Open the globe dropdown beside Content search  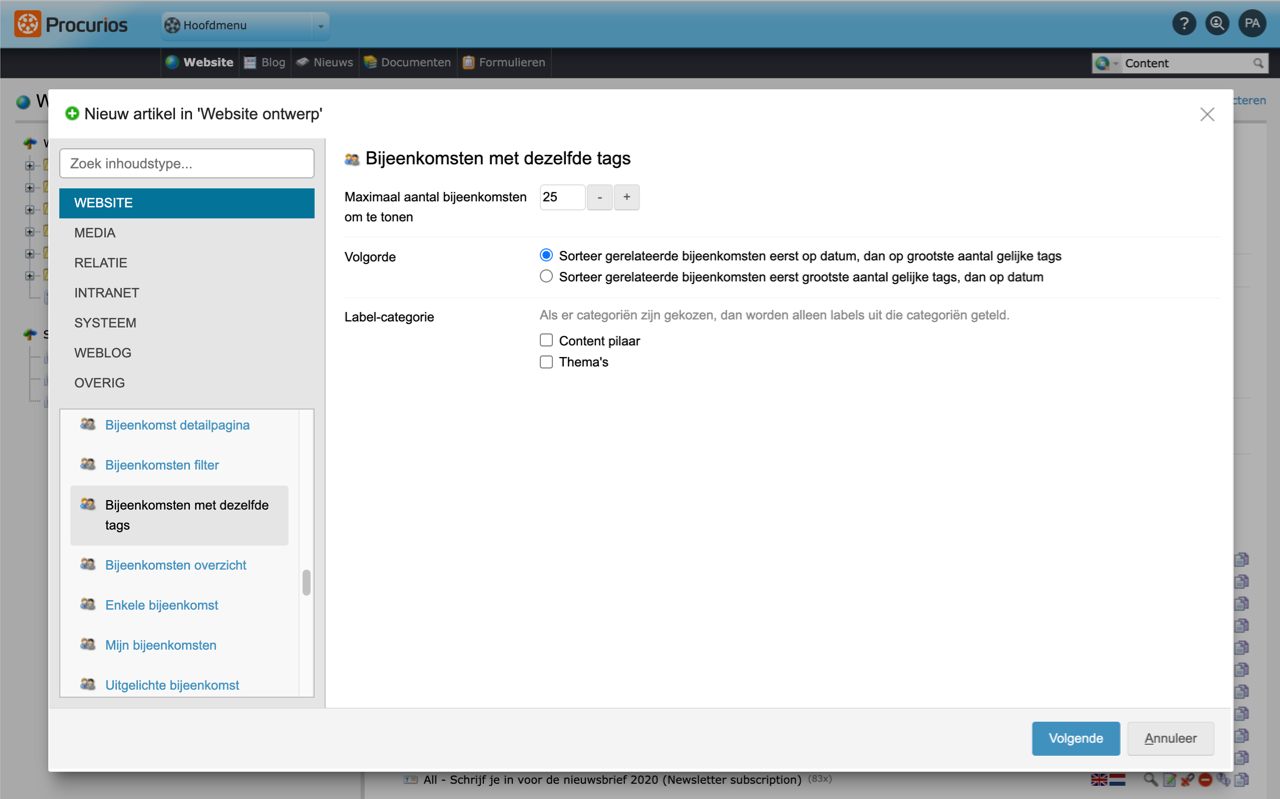1106,63
